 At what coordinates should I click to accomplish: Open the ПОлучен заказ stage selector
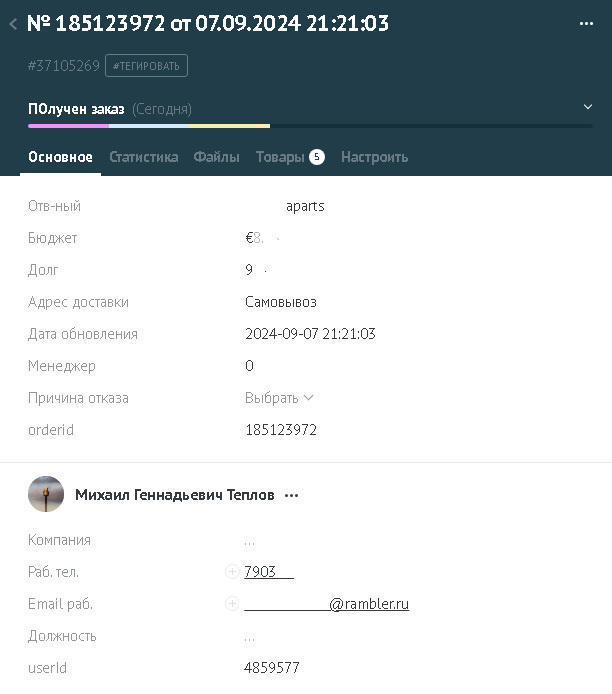pos(76,109)
